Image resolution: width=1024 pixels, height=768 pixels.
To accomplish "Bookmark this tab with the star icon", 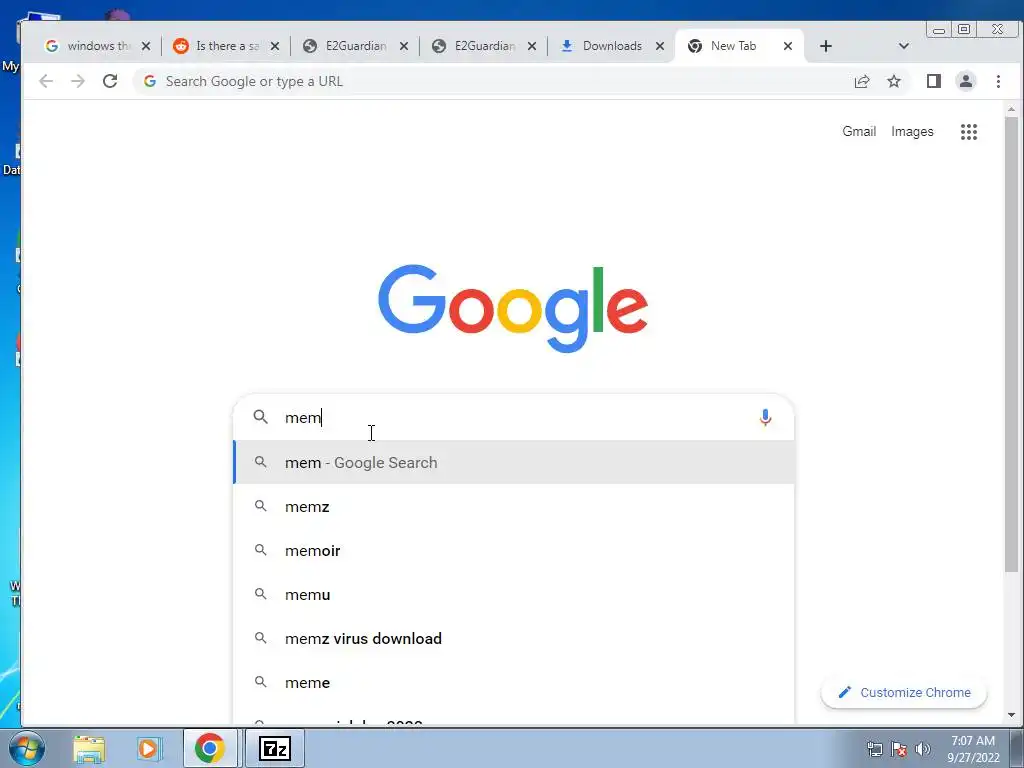I will 894,81.
